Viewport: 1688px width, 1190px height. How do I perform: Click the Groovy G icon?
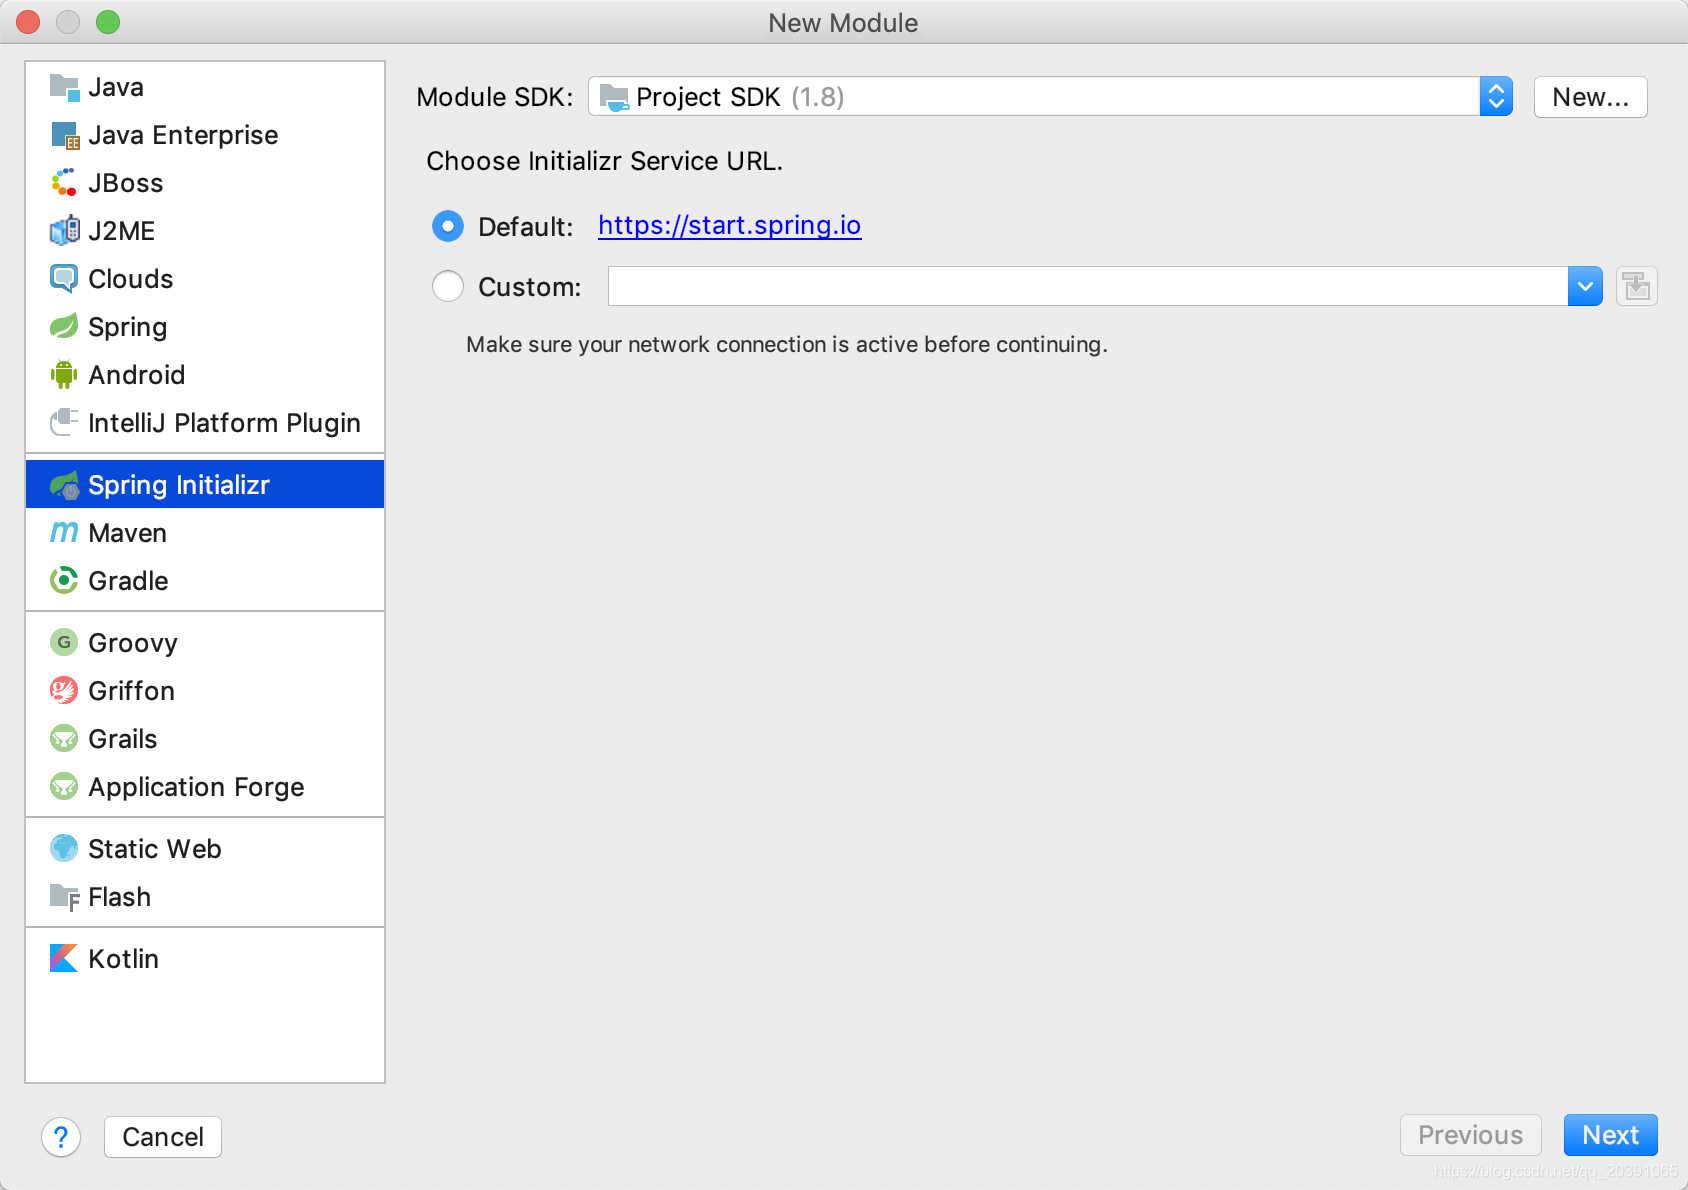[x=64, y=643]
